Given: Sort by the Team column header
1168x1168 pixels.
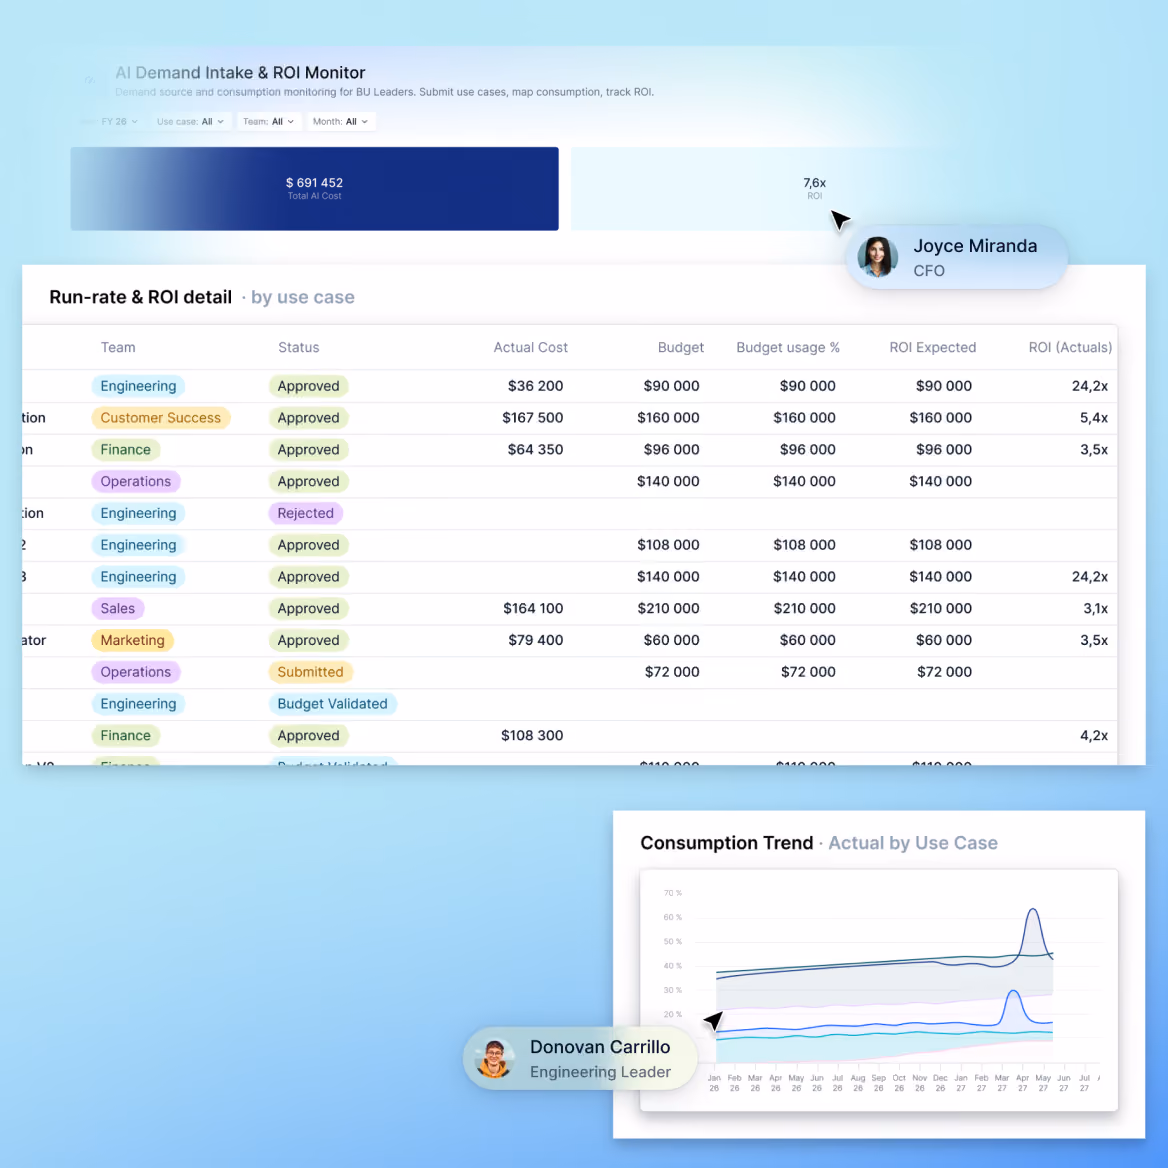Looking at the screenshot, I should pyautogui.click(x=118, y=347).
